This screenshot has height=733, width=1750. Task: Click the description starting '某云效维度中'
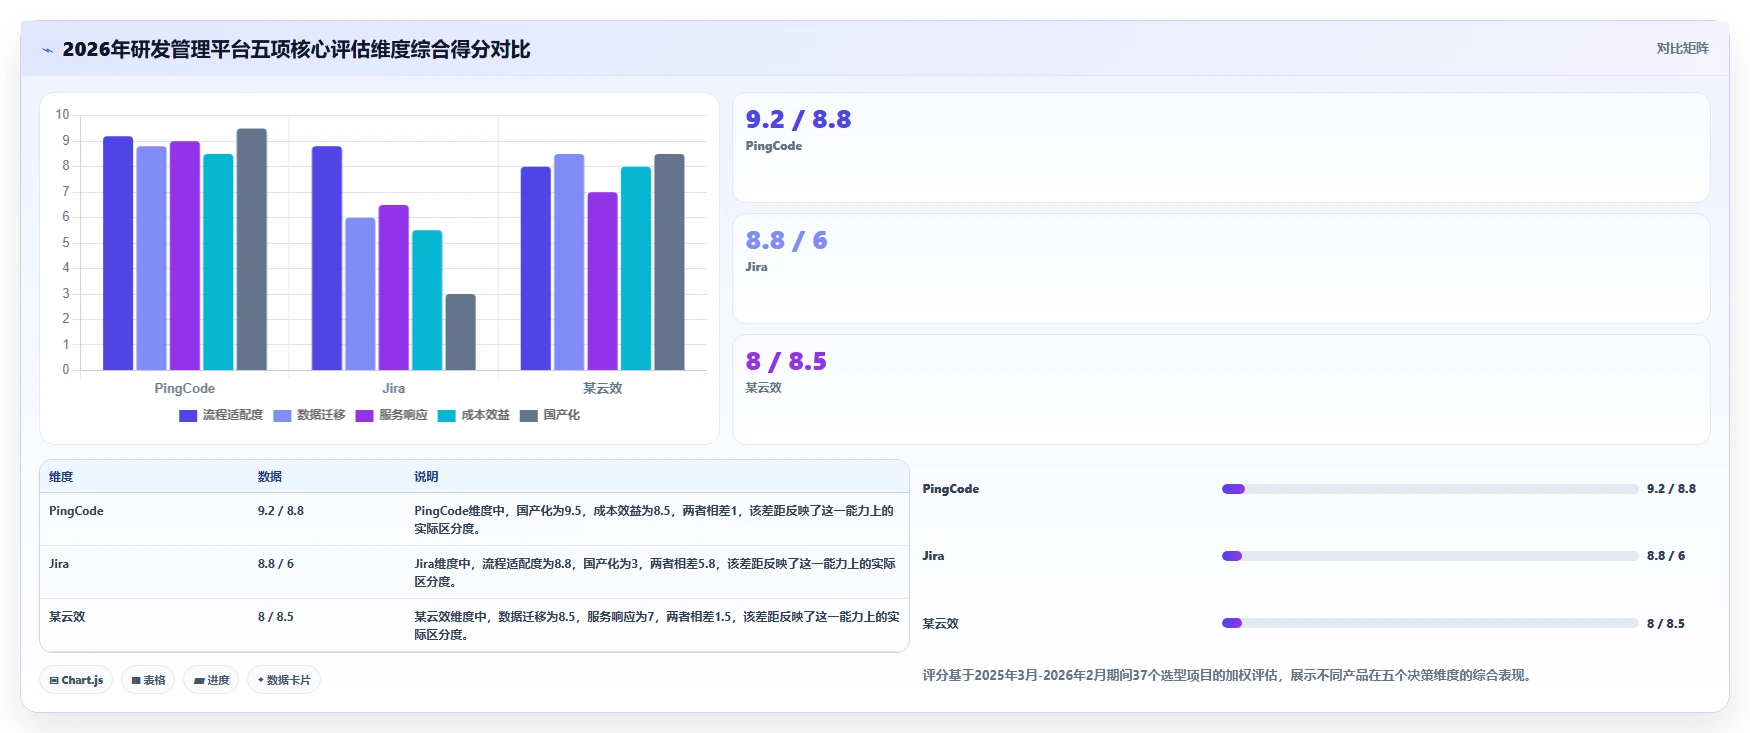(x=657, y=626)
